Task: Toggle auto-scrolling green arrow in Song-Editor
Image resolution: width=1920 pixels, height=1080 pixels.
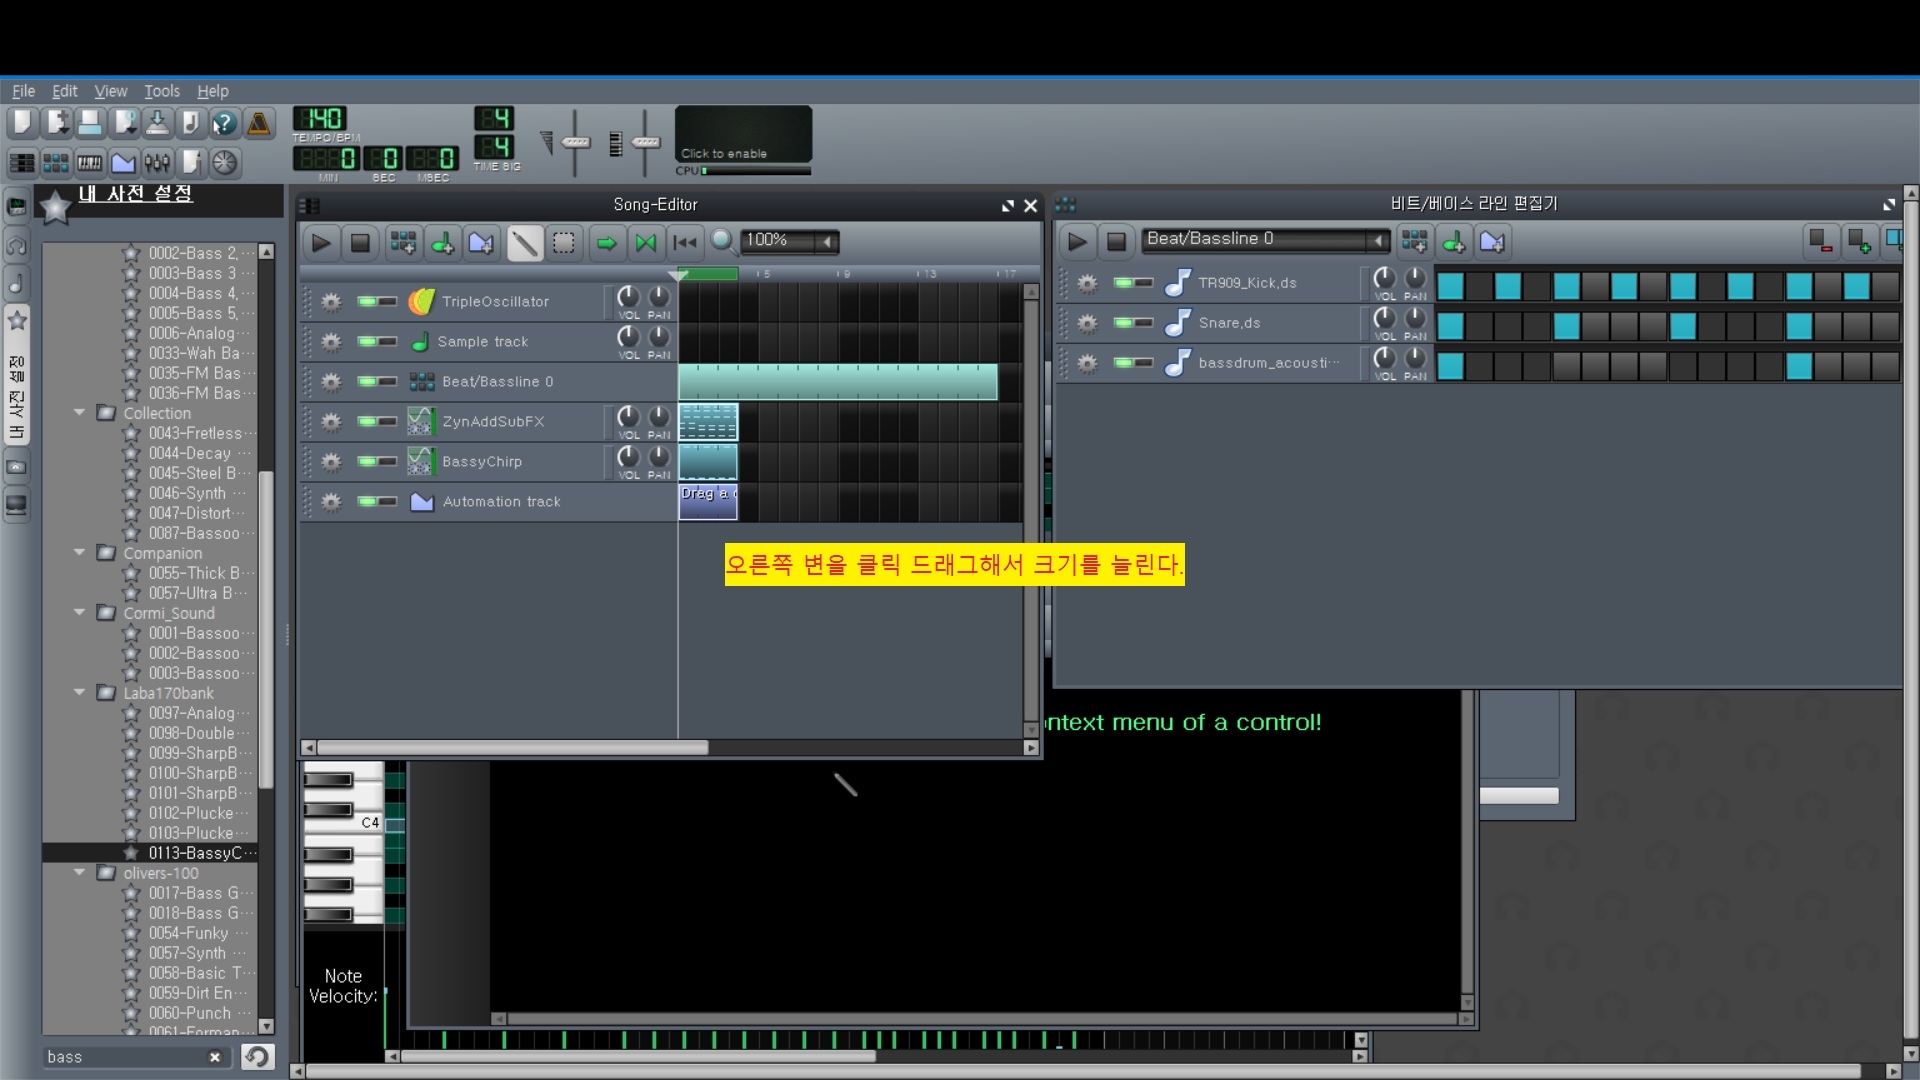Action: coord(606,242)
